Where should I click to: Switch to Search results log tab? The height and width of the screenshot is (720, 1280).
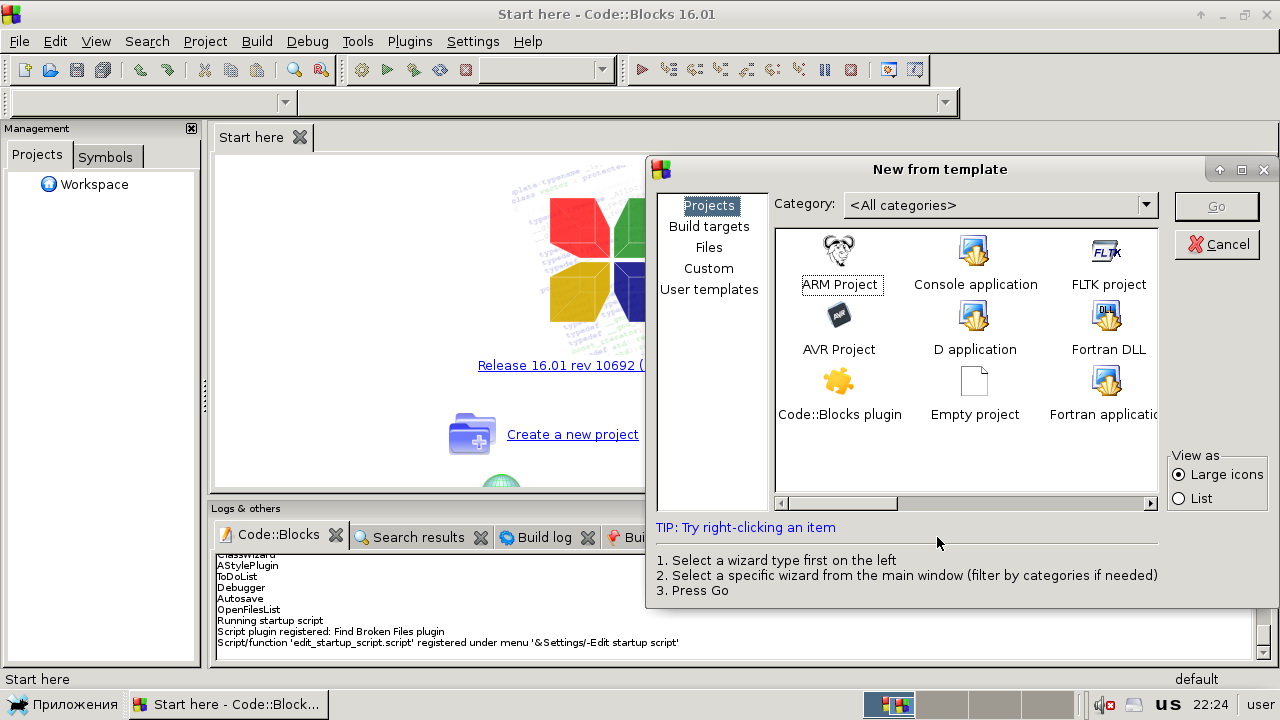click(419, 537)
